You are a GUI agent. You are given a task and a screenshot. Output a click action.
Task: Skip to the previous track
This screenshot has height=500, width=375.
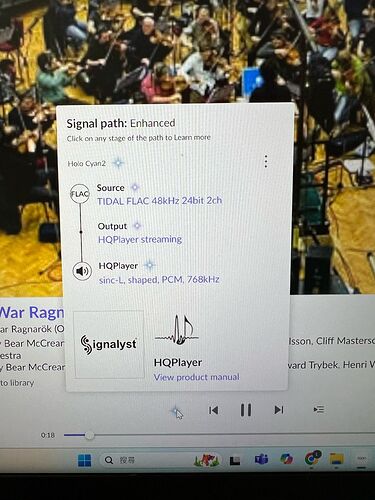tap(213, 410)
